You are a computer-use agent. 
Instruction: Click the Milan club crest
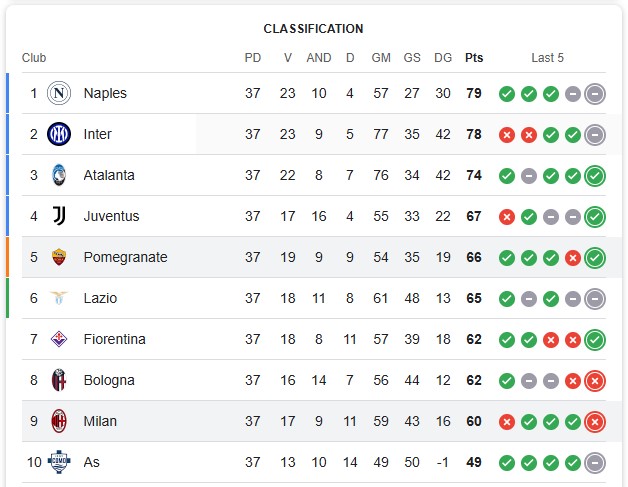[x=59, y=421]
